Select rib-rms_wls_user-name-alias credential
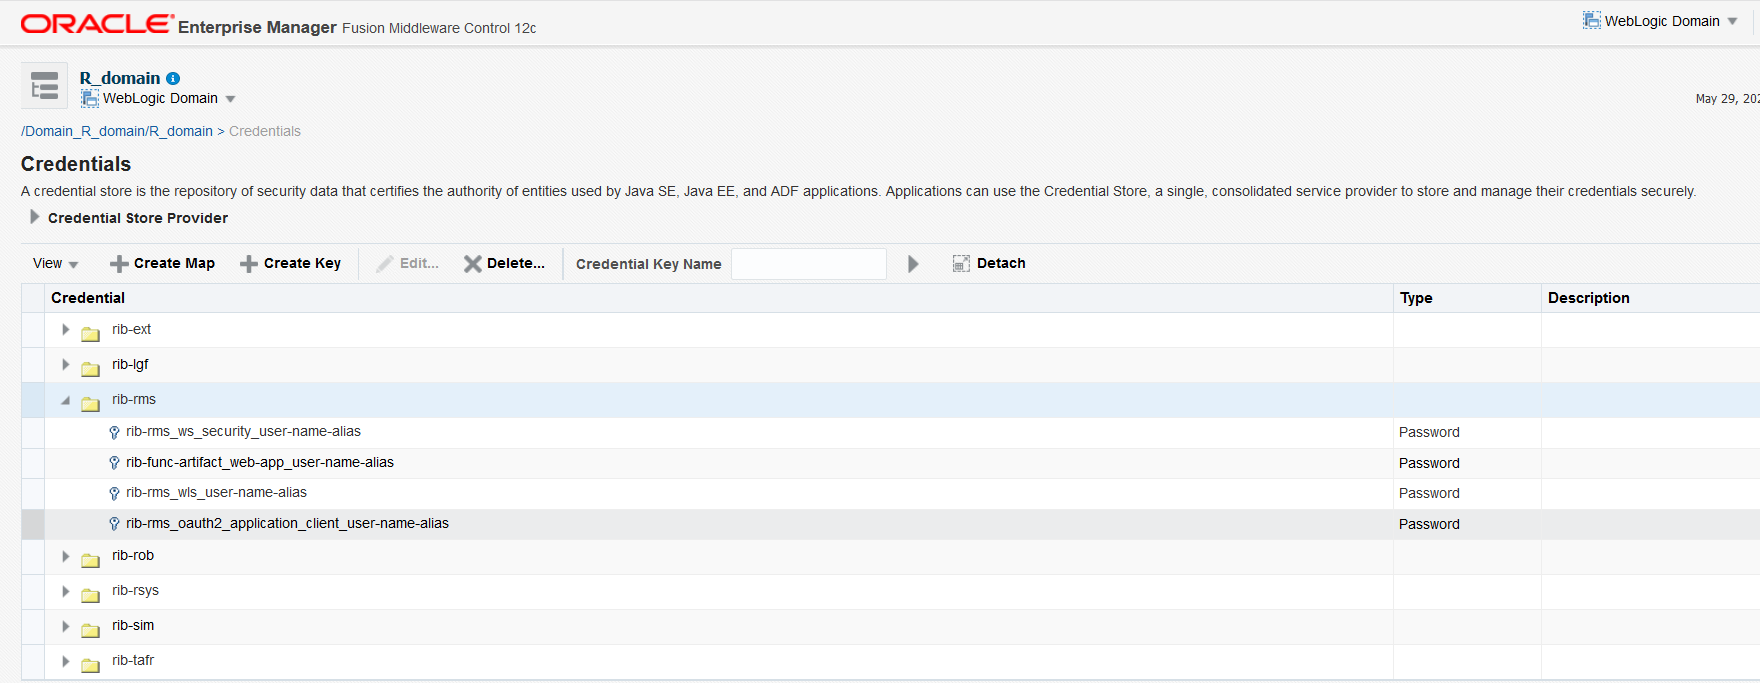Screen dimensions: 1760x683 [216, 492]
